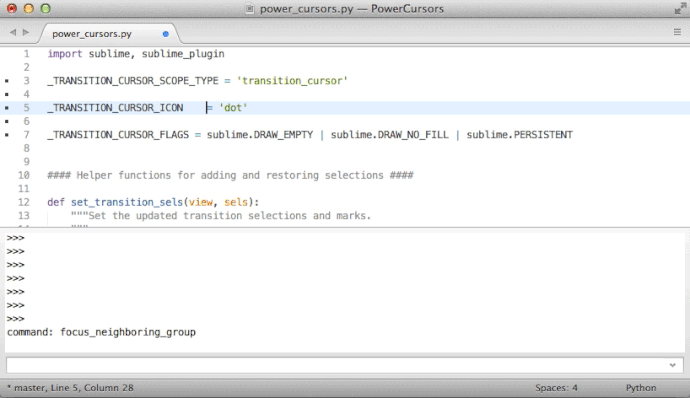
Task: Open the tab list menu icon
Action: (677, 32)
